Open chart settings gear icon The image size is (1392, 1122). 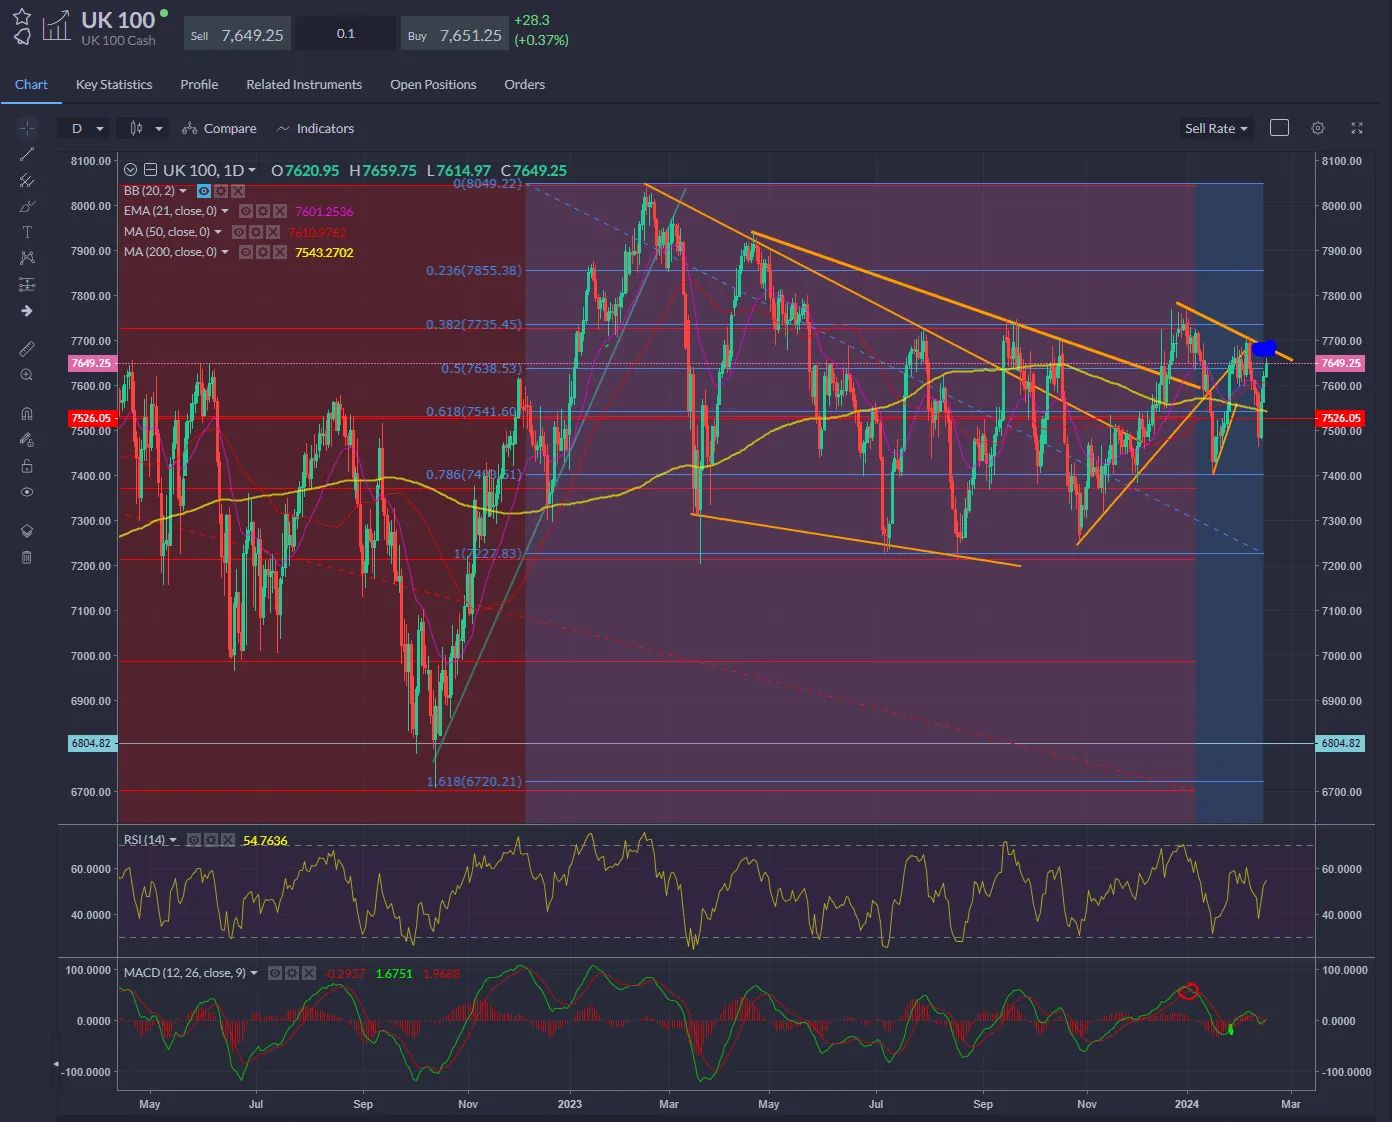tap(1318, 128)
